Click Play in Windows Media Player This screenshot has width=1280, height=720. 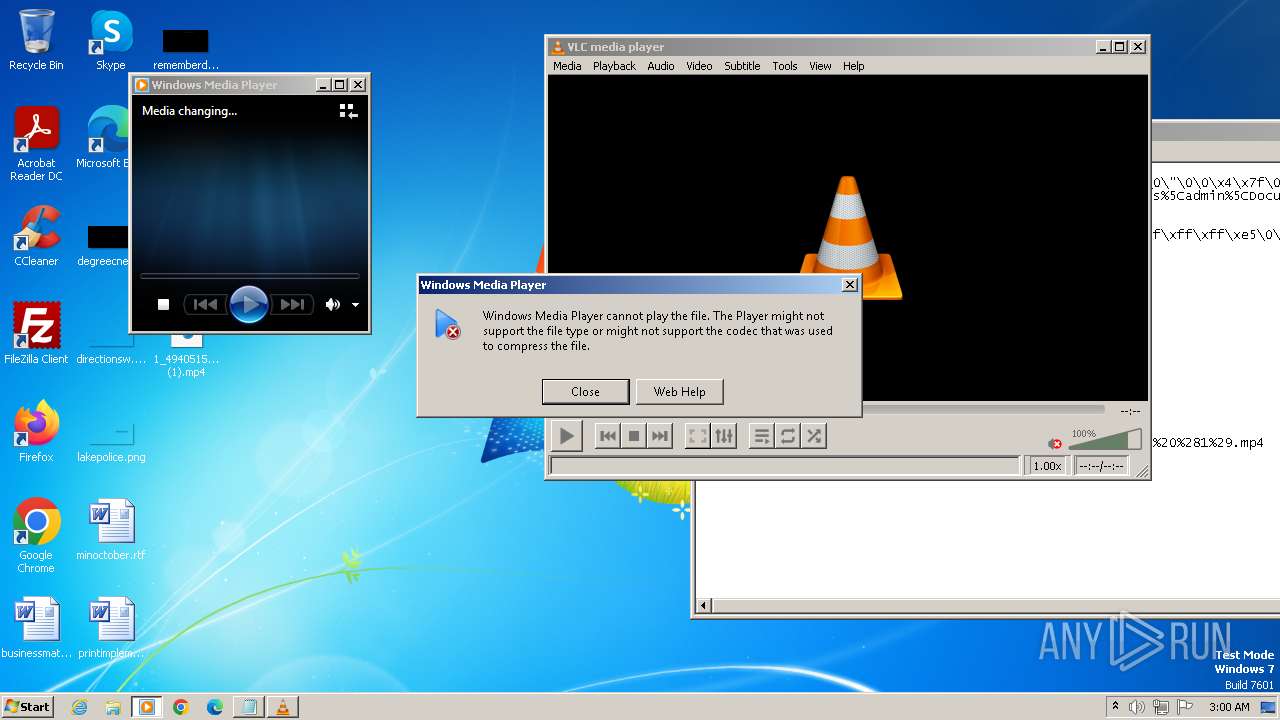point(248,304)
